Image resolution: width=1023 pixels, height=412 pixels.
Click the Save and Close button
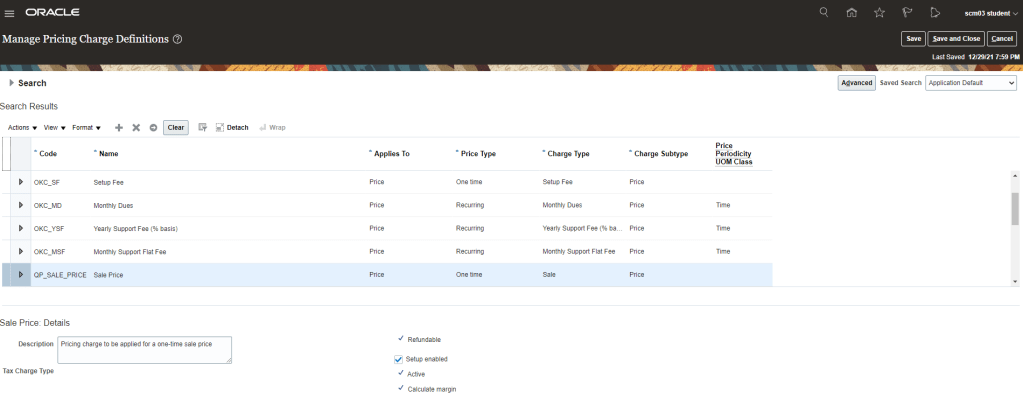pyautogui.click(x=956, y=39)
